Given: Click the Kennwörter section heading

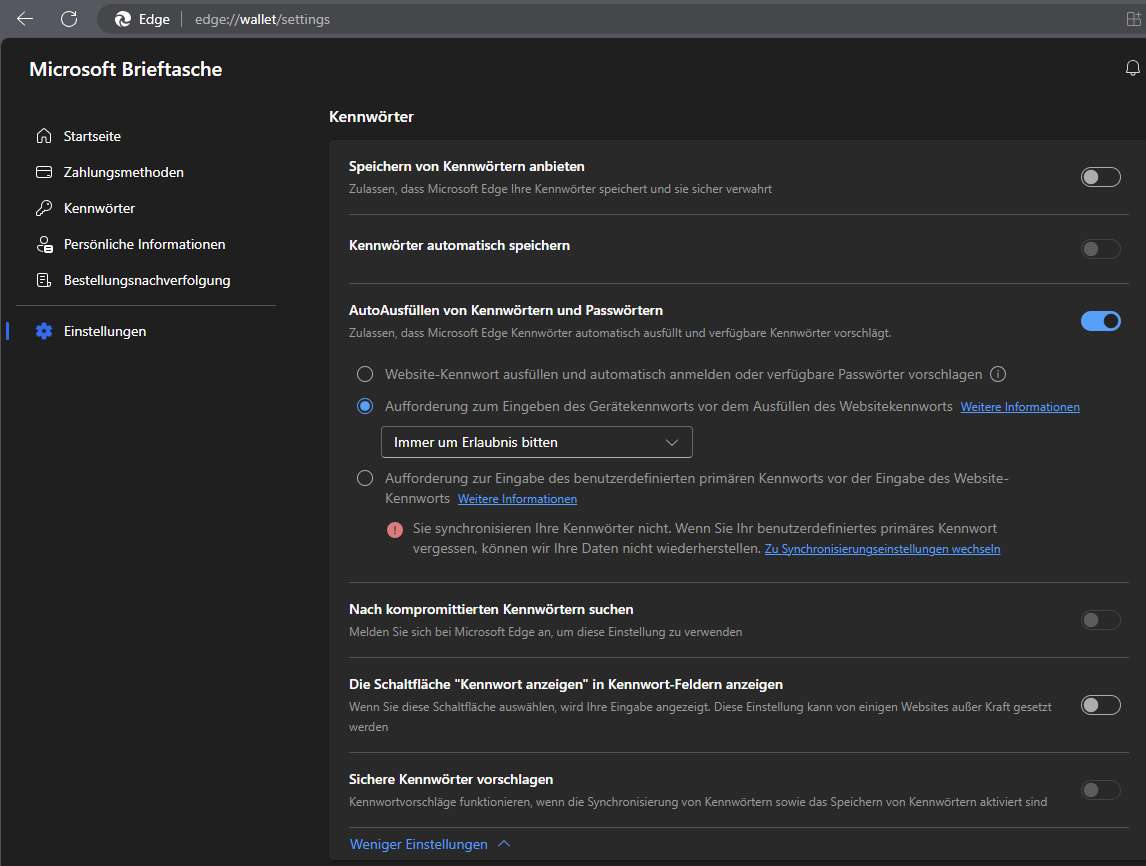Looking at the screenshot, I should pyautogui.click(x=371, y=116).
